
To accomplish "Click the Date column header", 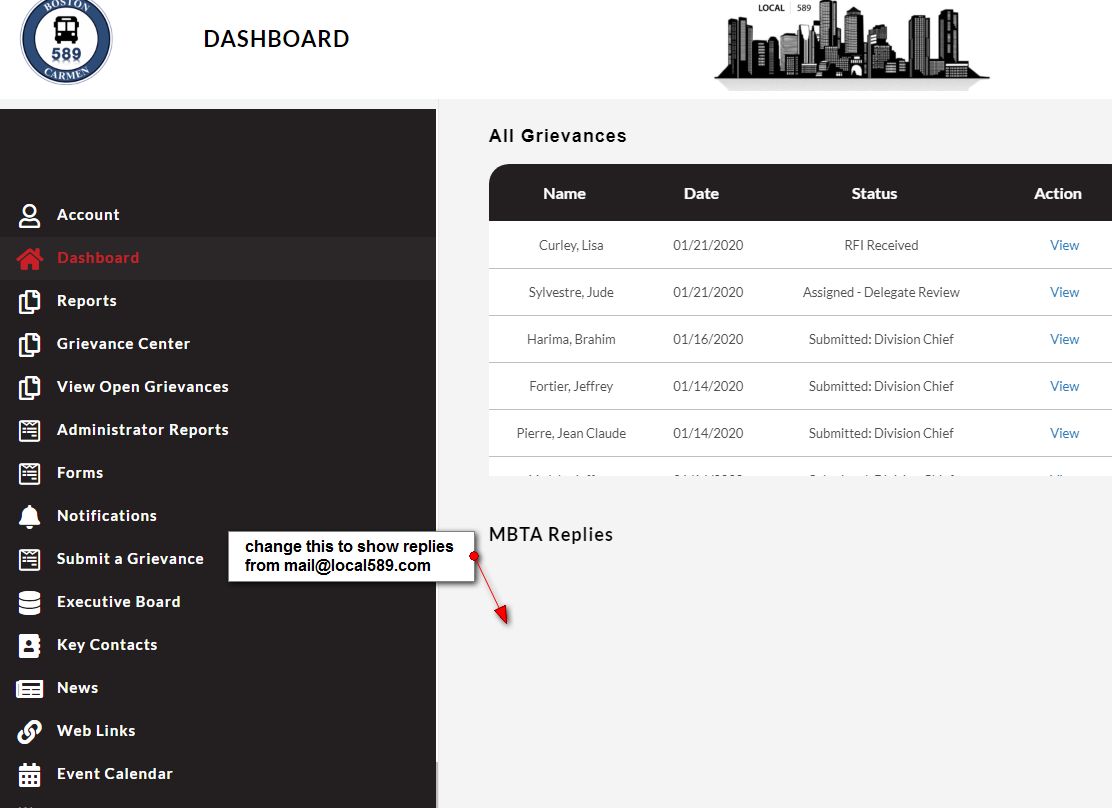I will (x=701, y=194).
